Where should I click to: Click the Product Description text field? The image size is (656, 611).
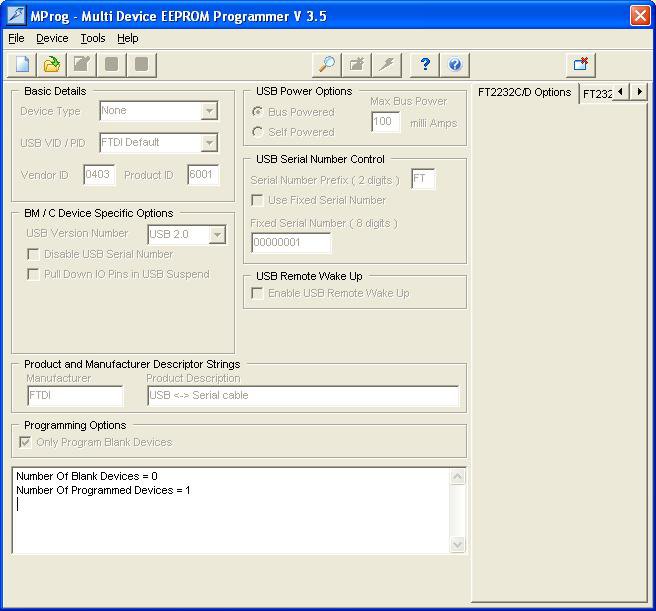303,395
